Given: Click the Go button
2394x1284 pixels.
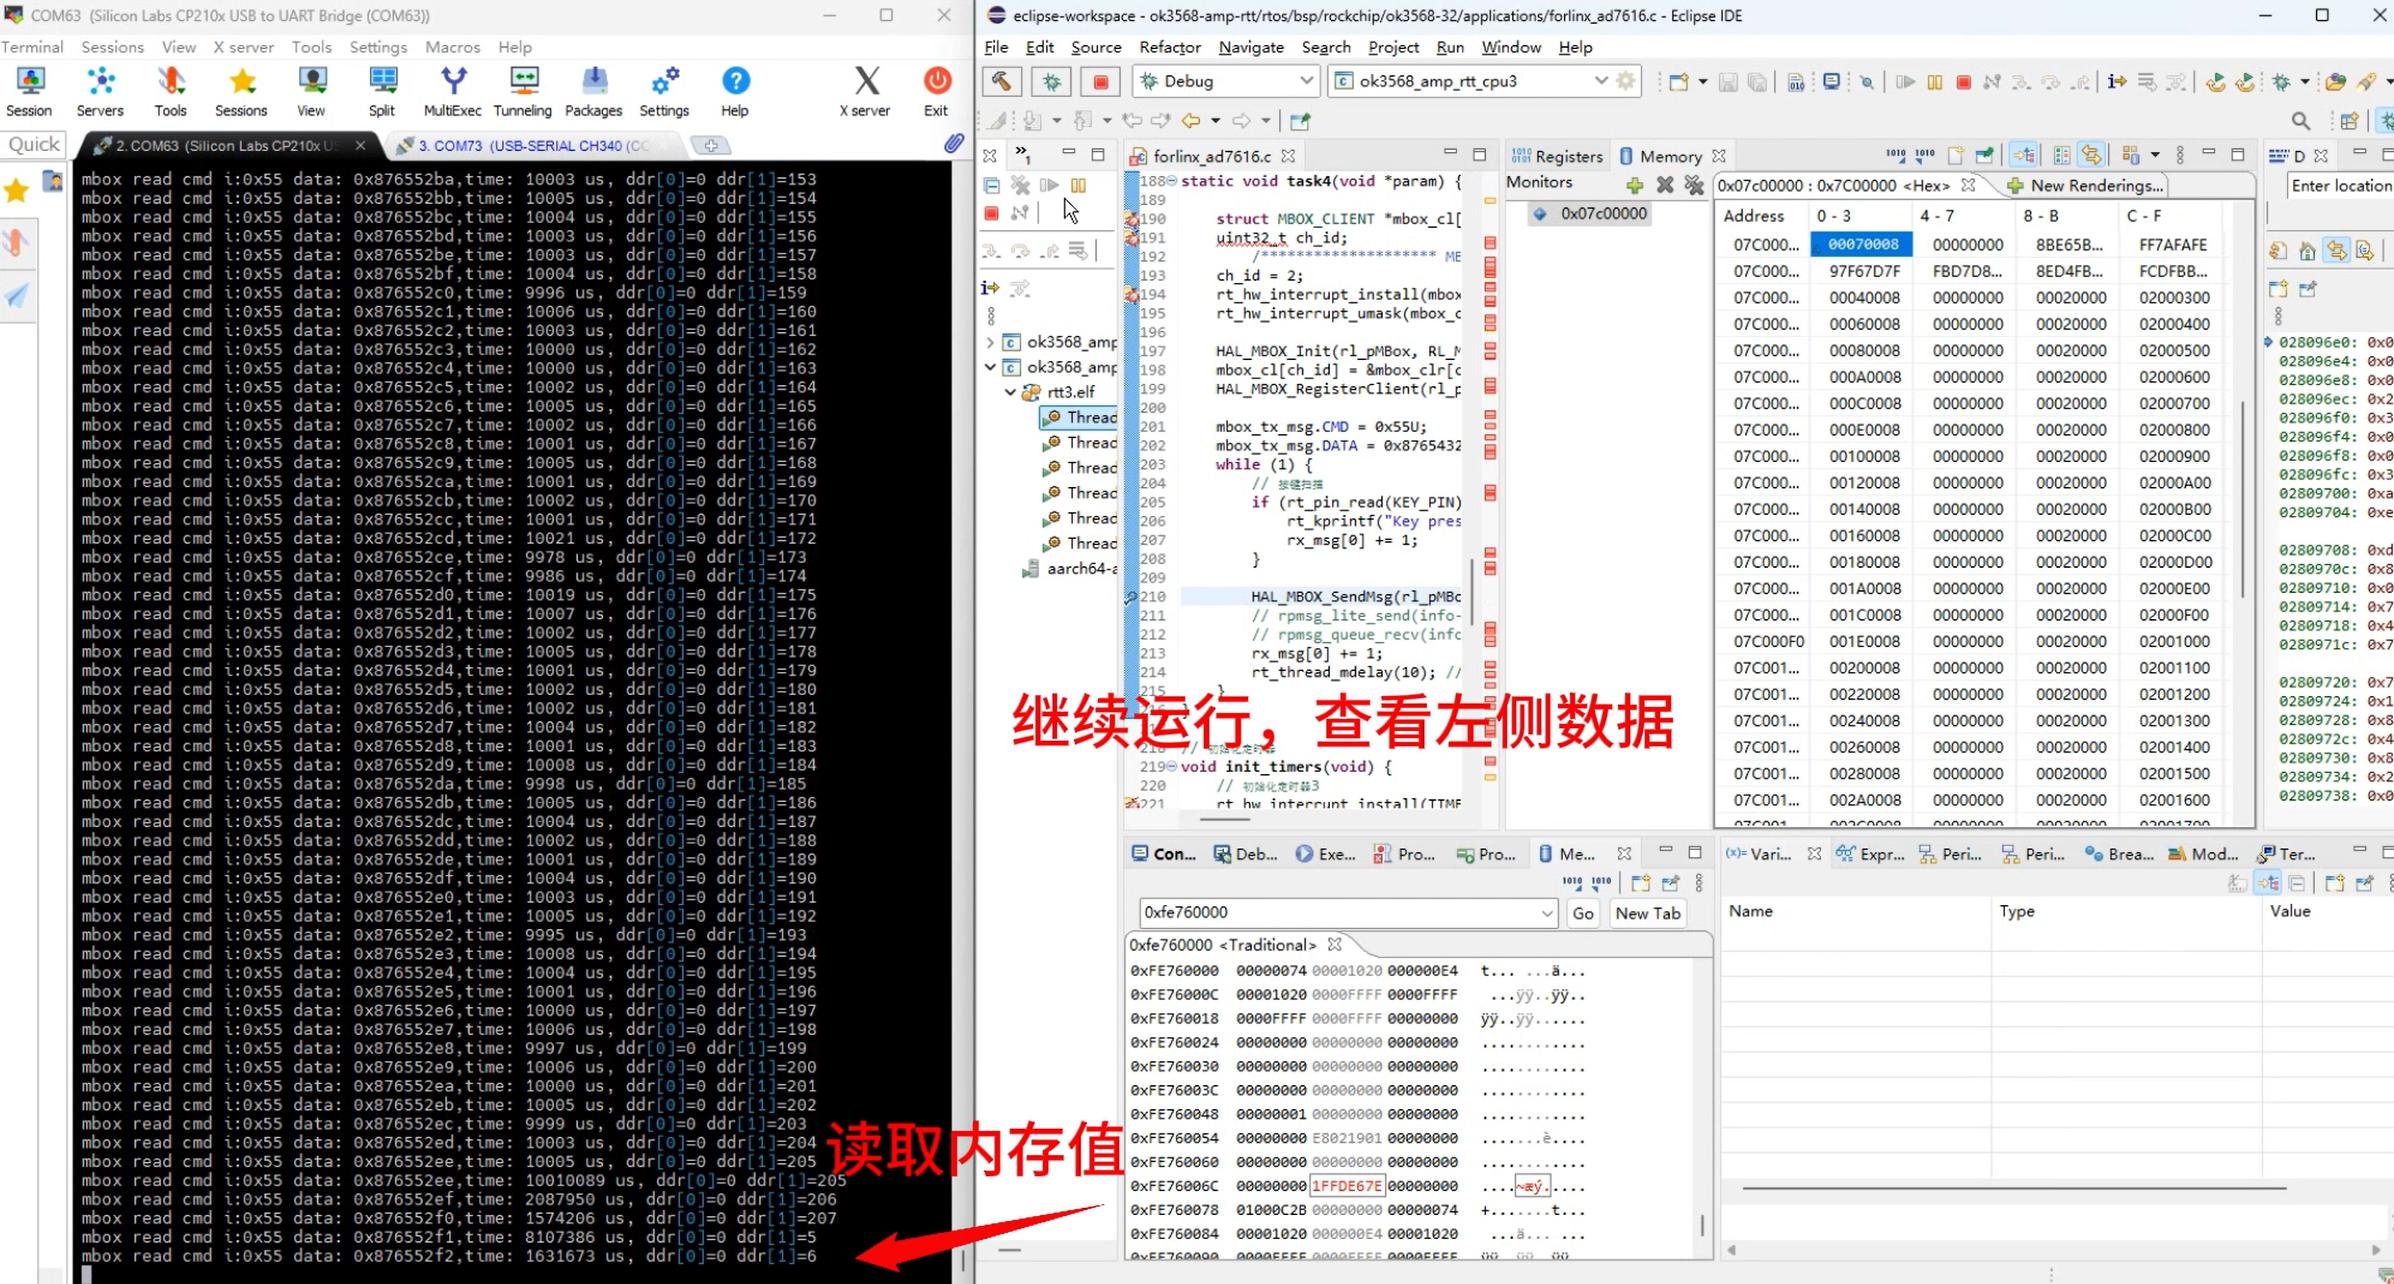Looking at the screenshot, I should [1582, 913].
